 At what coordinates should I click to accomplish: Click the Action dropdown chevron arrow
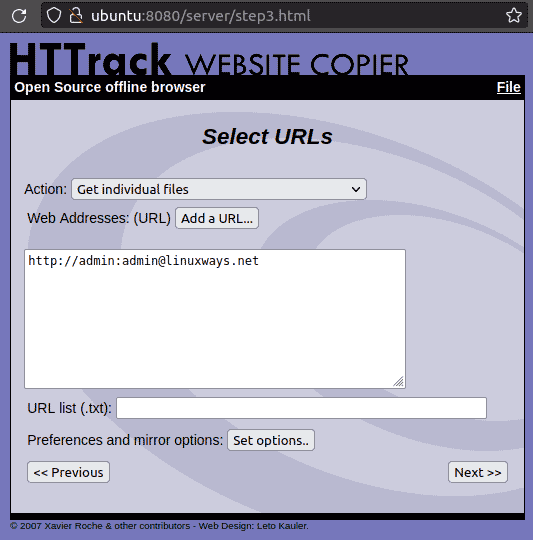pyautogui.click(x=356, y=189)
